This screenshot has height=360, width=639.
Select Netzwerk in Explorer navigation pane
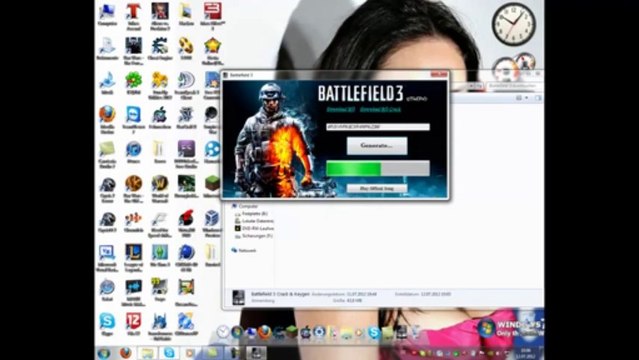pyautogui.click(x=244, y=250)
